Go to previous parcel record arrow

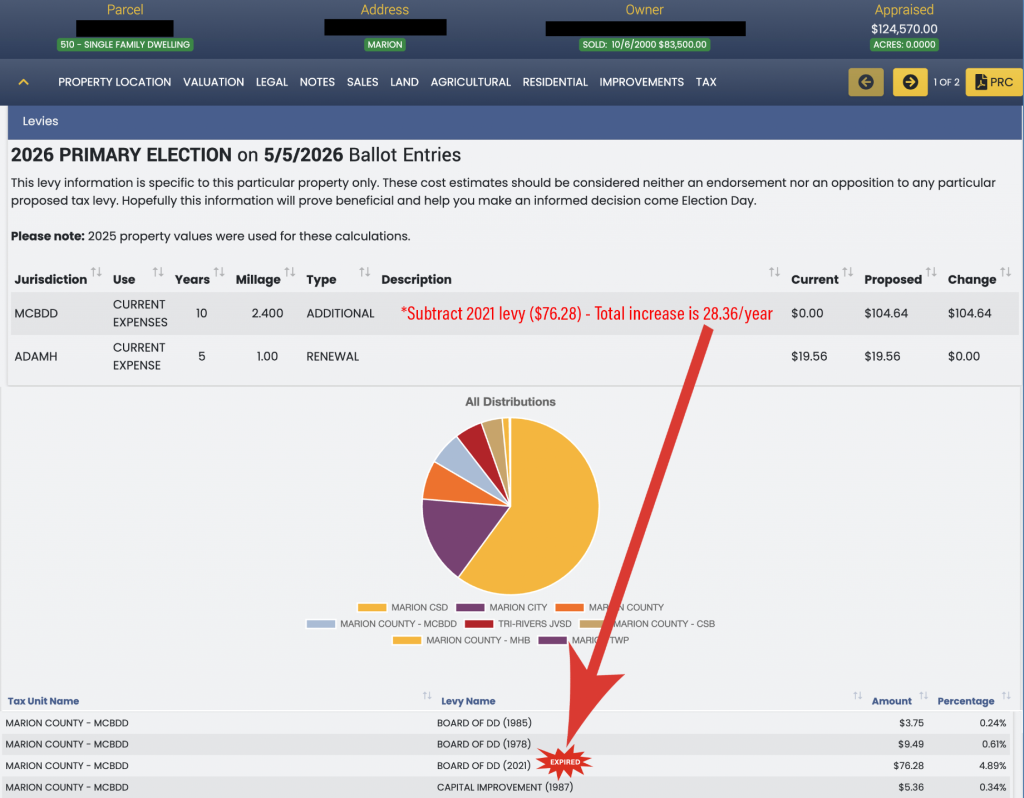866,82
